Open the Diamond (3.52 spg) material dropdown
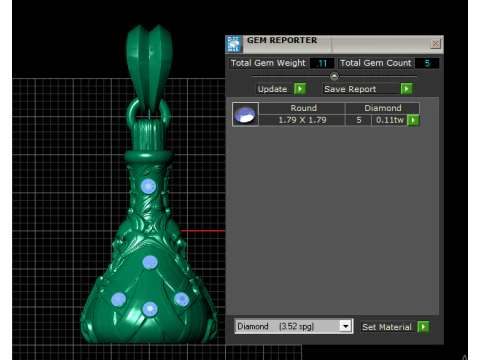480x360 pixels. tap(346, 326)
